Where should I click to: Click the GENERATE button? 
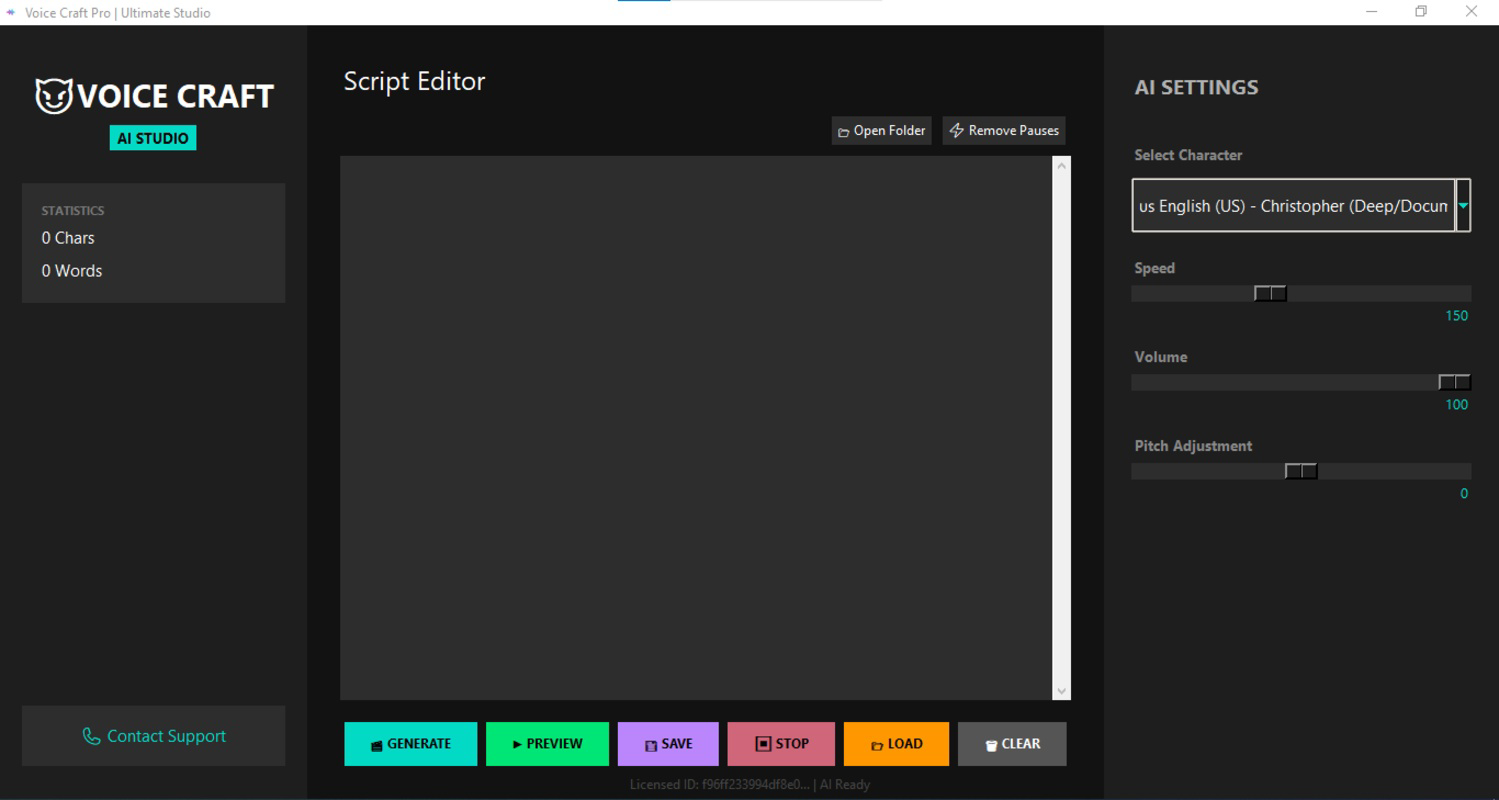410,744
